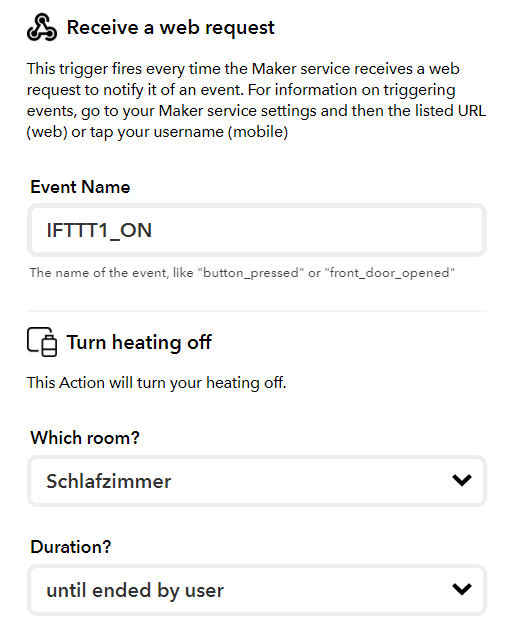Click the Receive a web request heading
This screenshot has width=512, height=639.
170,28
